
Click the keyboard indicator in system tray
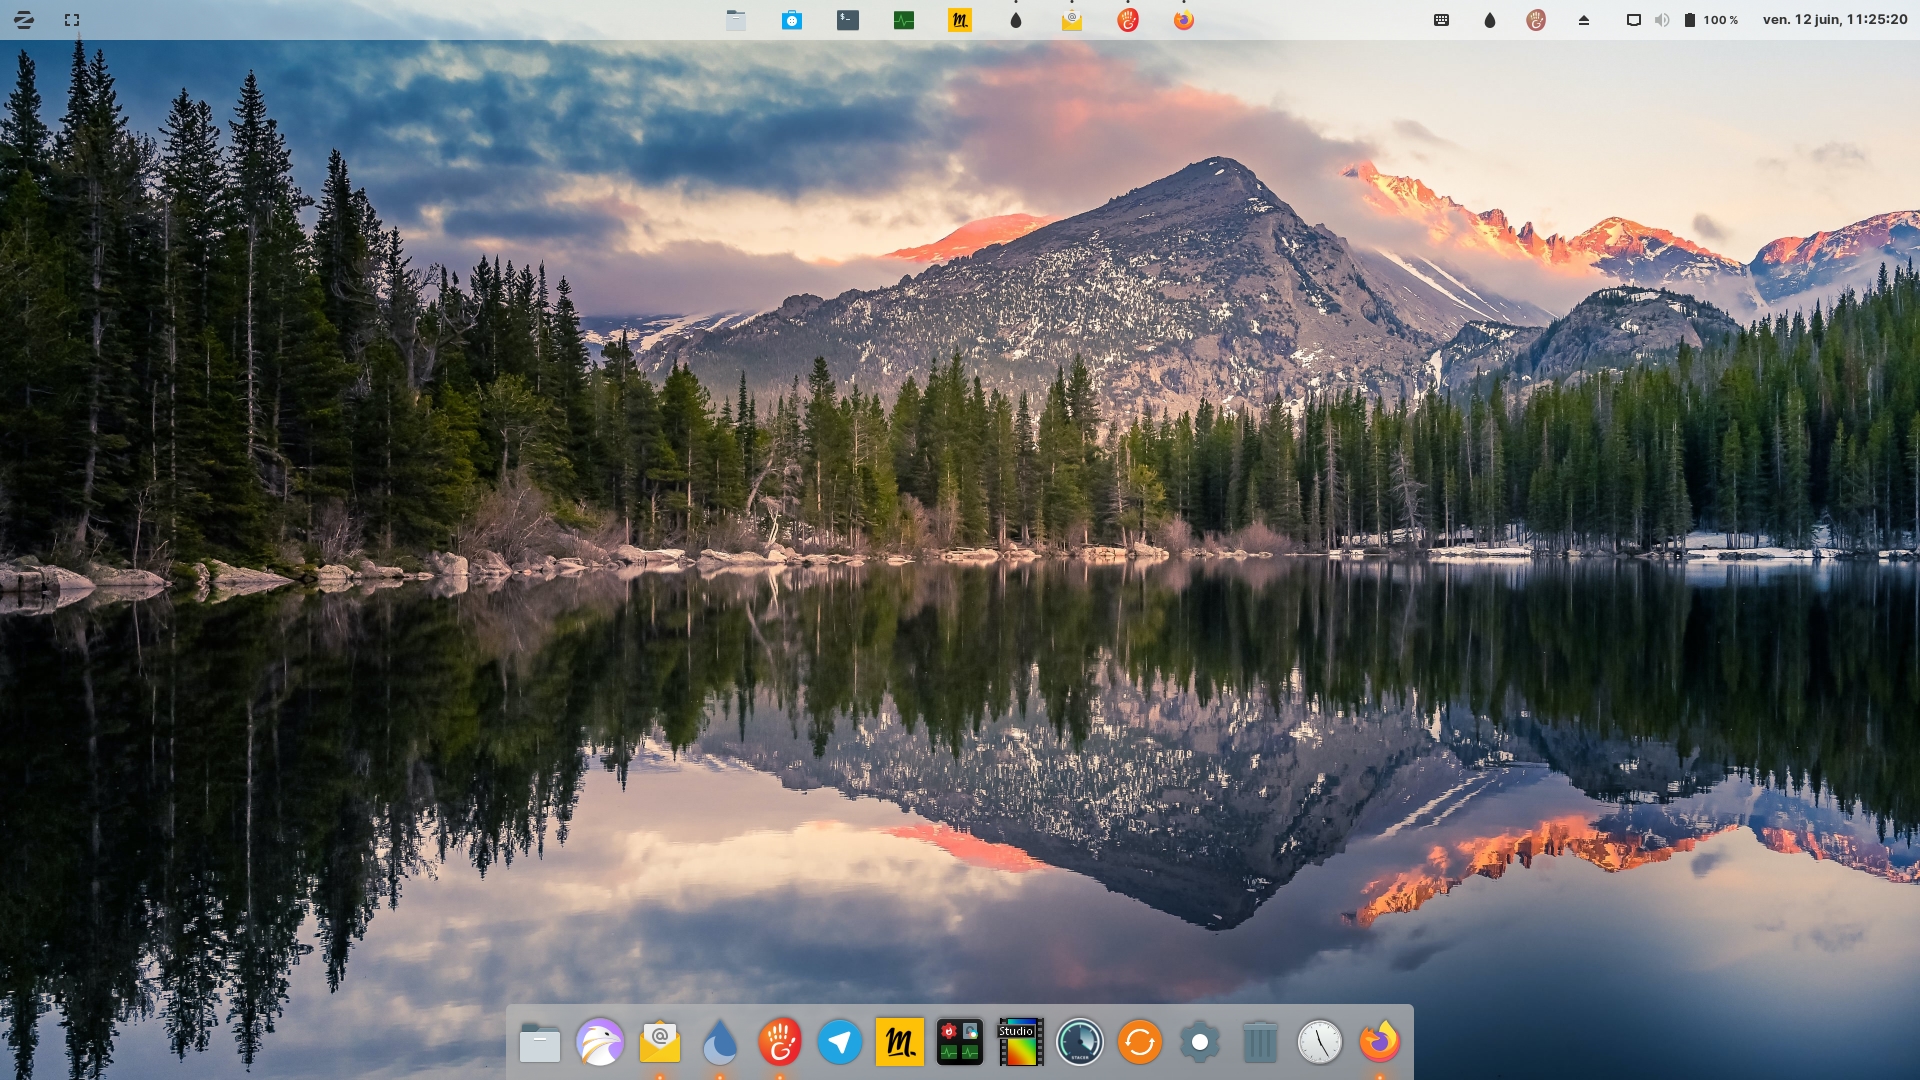click(1442, 20)
